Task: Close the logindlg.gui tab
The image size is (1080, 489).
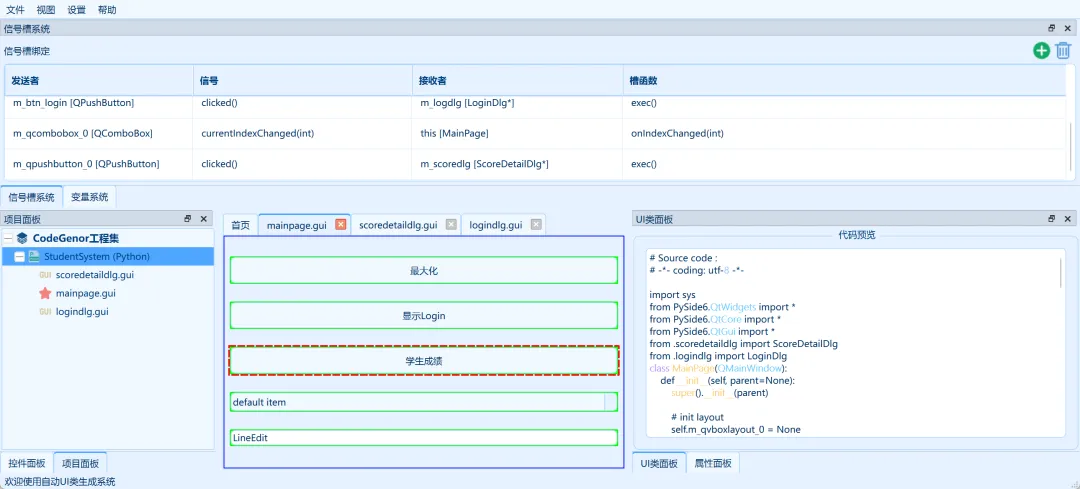Action: [536, 225]
